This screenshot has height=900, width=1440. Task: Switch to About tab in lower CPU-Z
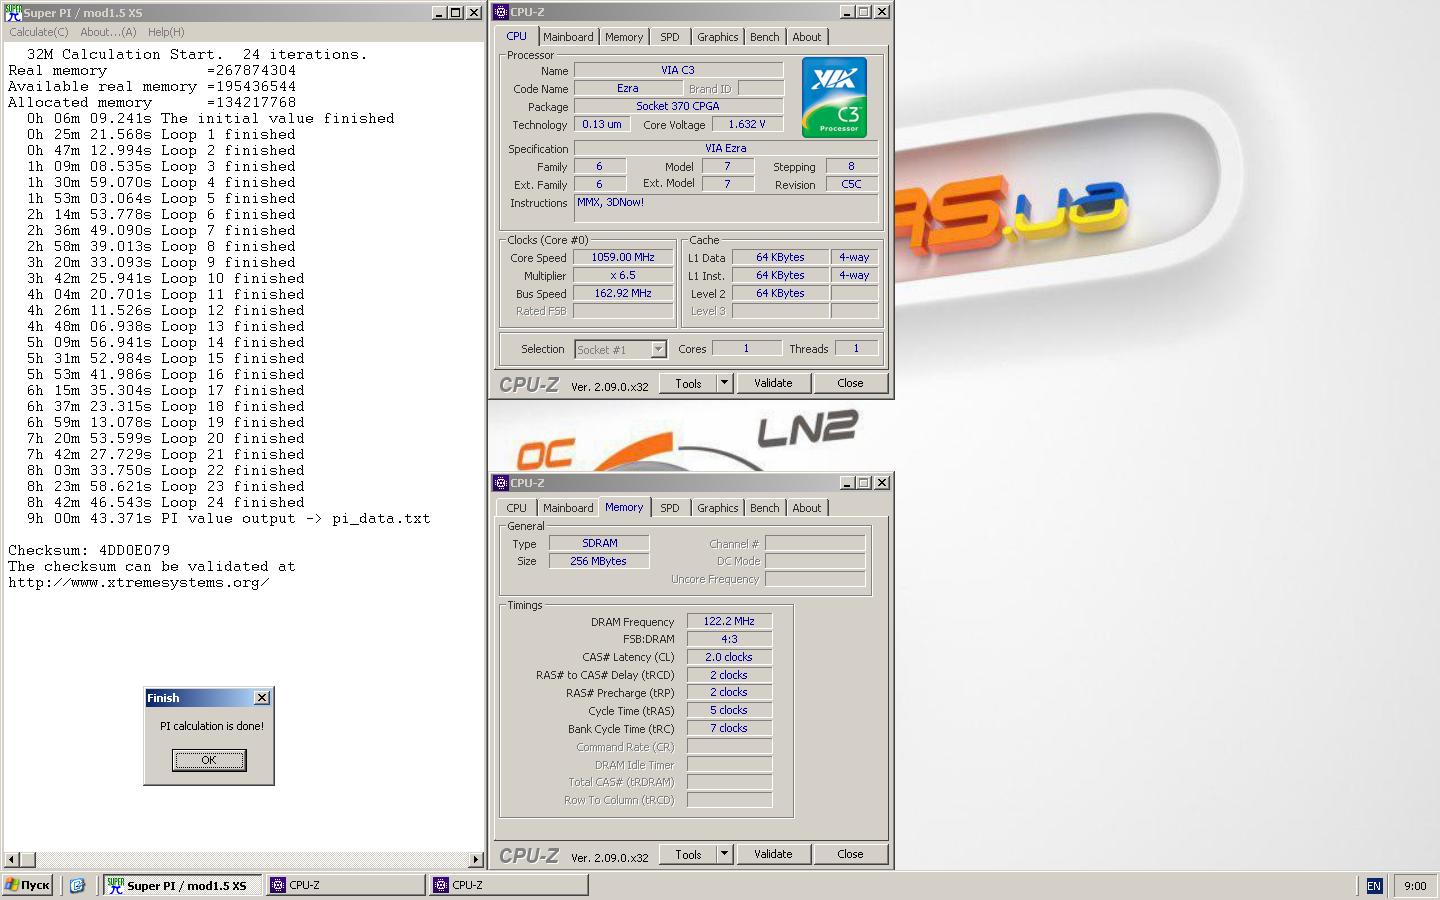tap(807, 508)
